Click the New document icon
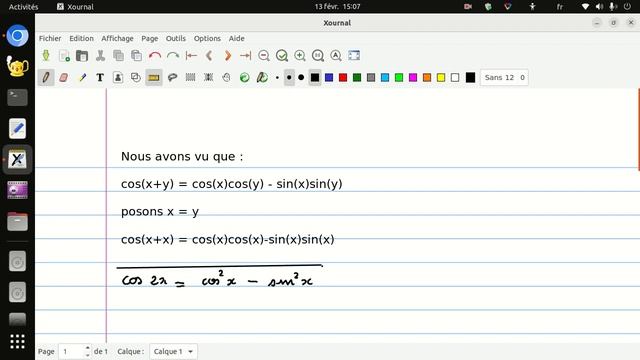 64,56
